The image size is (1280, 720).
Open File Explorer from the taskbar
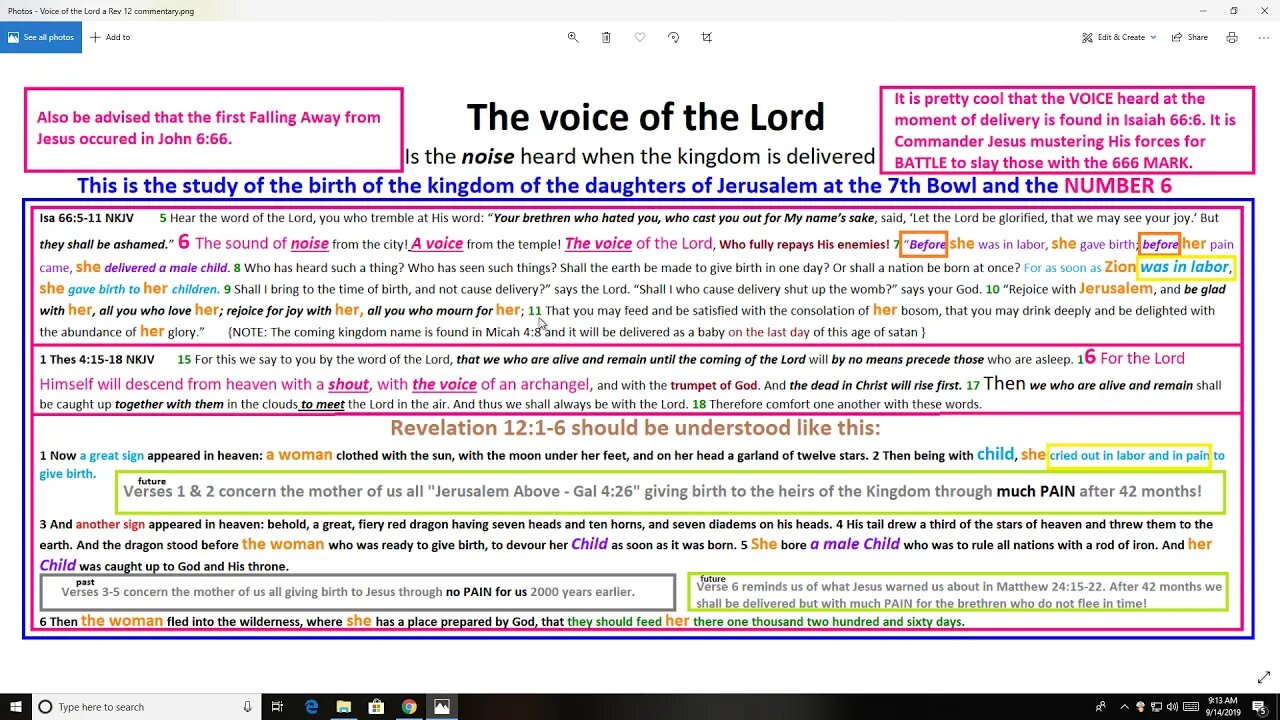pos(344,707)
